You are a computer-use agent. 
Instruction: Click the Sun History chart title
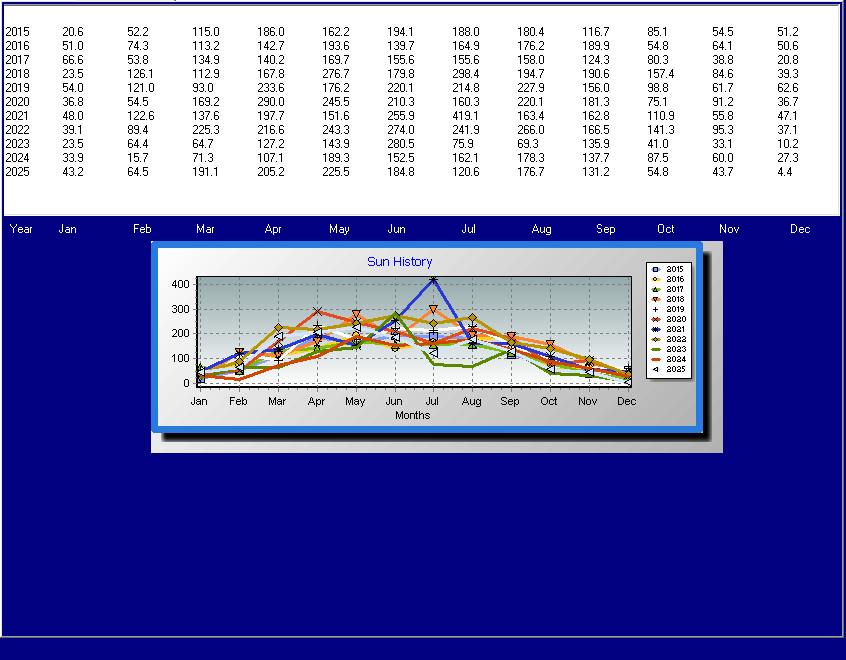[x=400, y=262]
